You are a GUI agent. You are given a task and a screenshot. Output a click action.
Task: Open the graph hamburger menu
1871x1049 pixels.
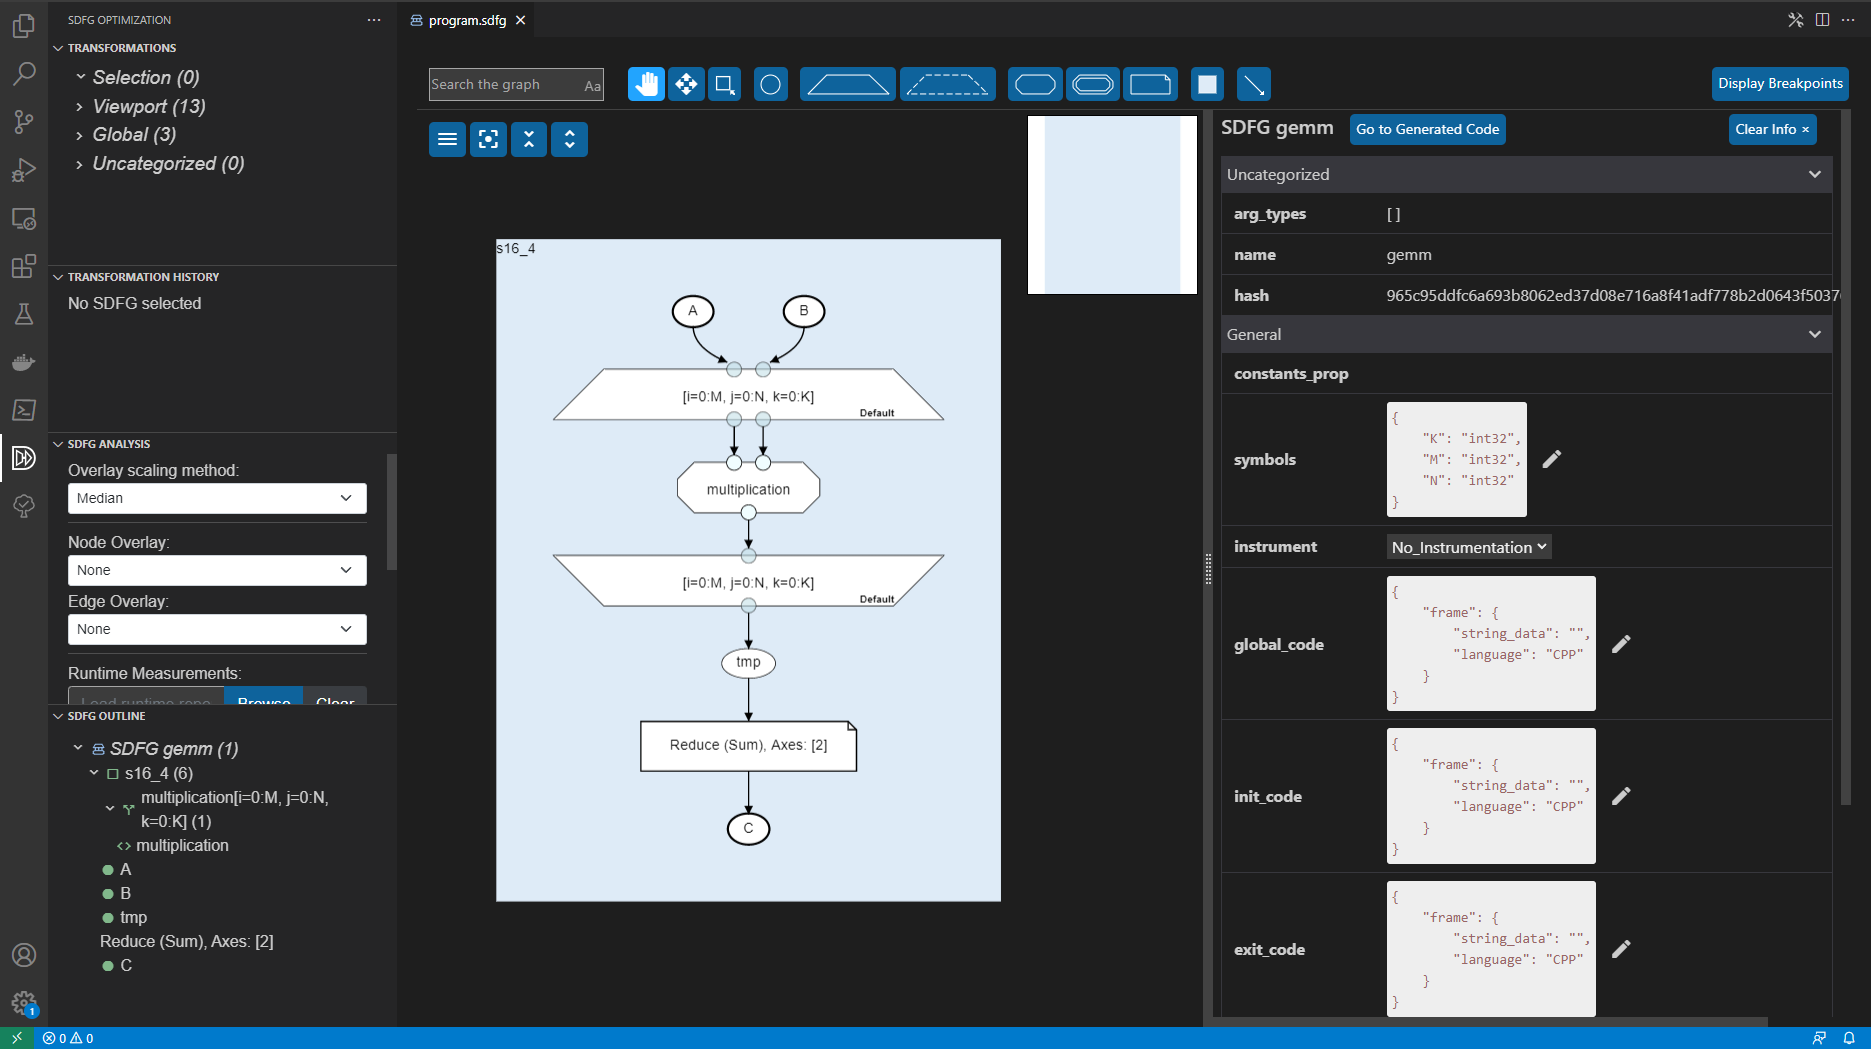447,139
